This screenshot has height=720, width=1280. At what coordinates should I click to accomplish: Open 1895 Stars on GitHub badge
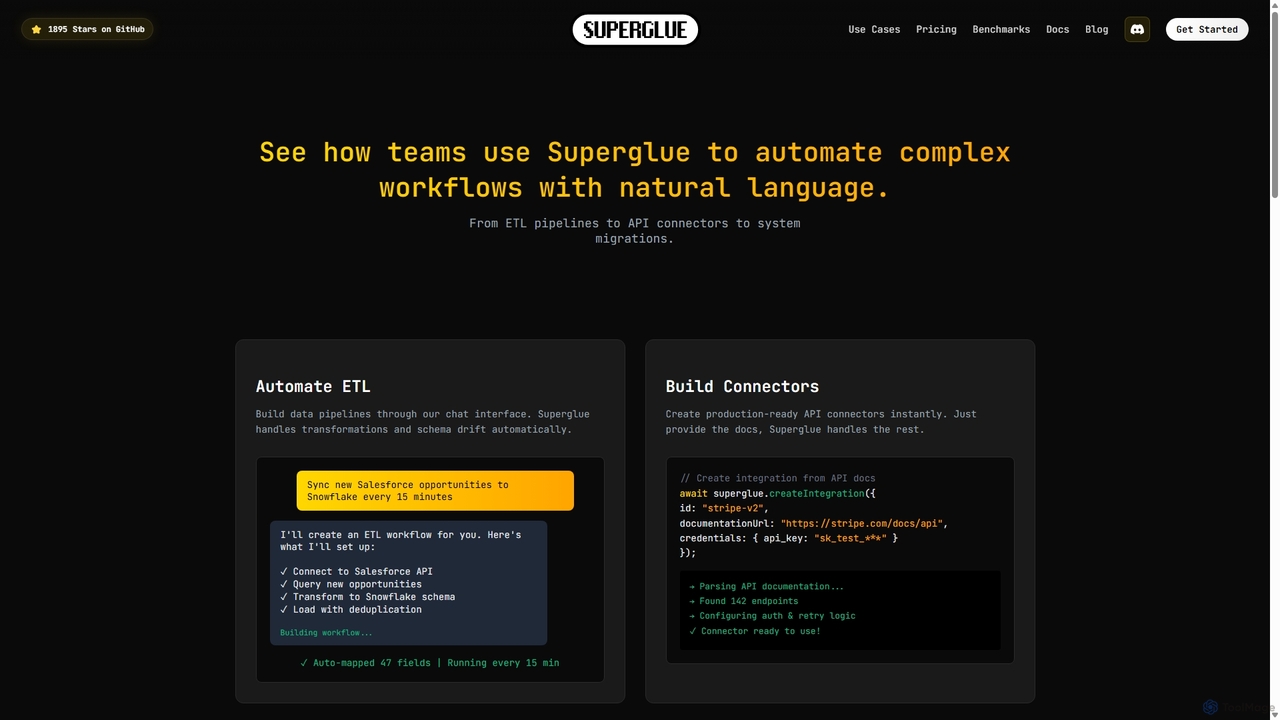point(87,29)
